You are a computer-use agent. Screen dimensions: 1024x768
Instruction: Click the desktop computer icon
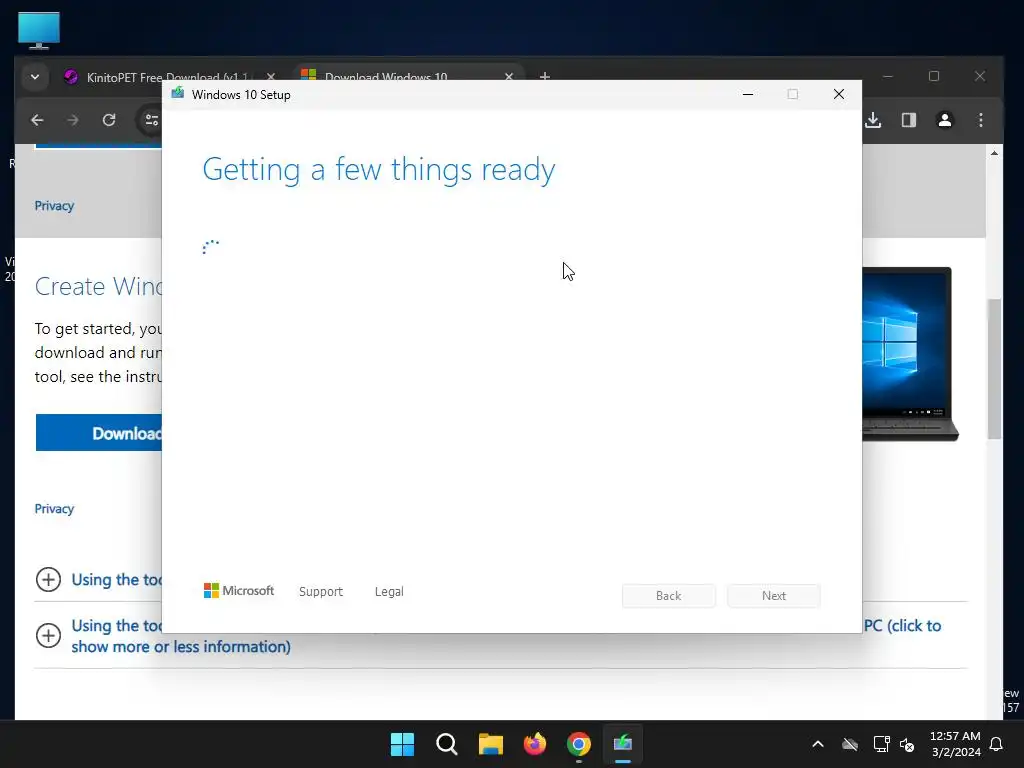pyautogui.click(x=39, y=30)
